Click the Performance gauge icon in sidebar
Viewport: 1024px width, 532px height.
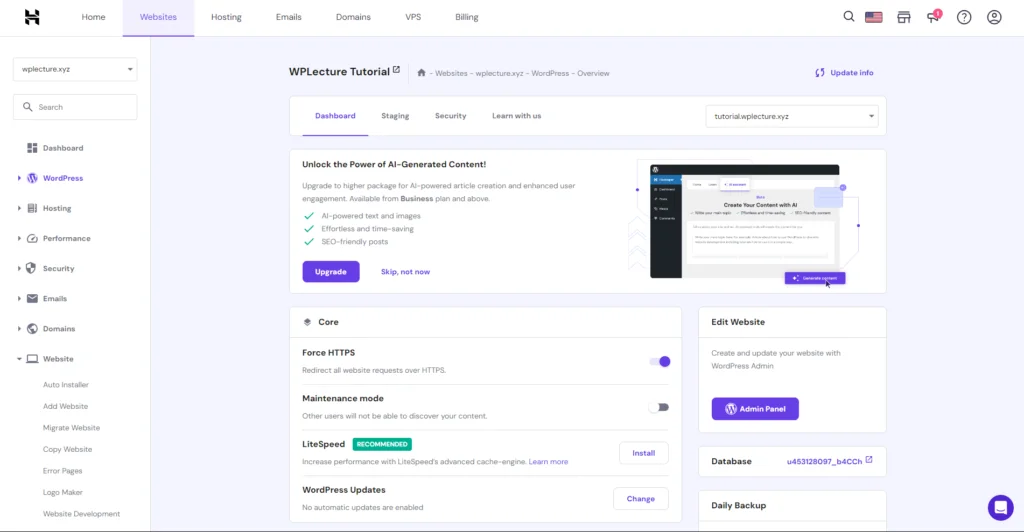tap(32, 238)
